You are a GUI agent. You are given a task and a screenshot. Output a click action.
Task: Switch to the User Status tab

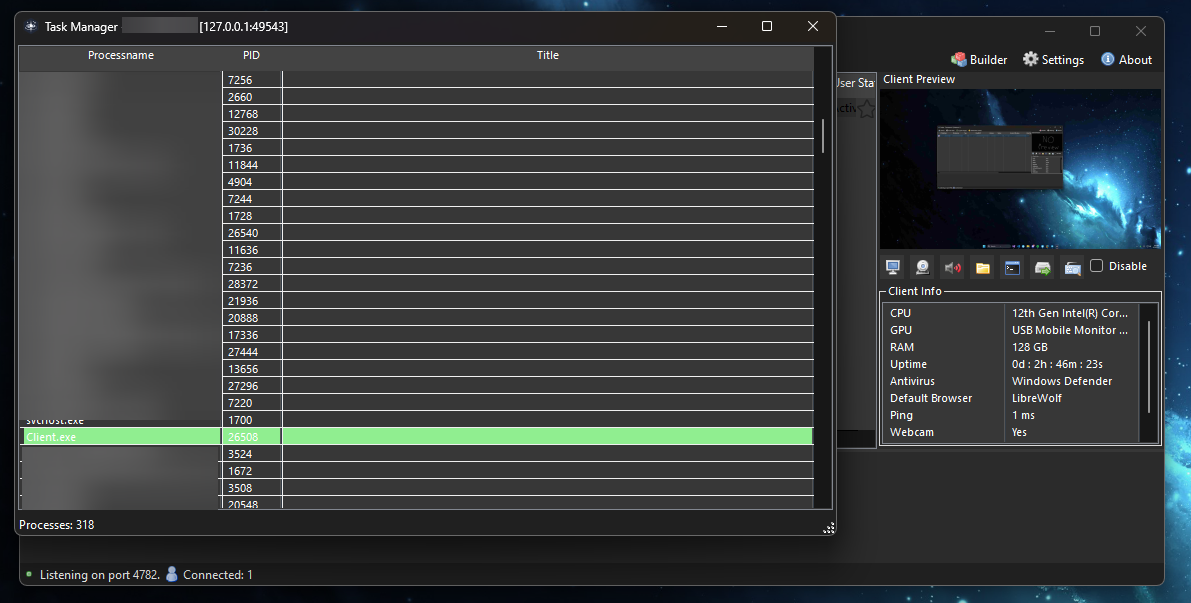tap(855, 83)
